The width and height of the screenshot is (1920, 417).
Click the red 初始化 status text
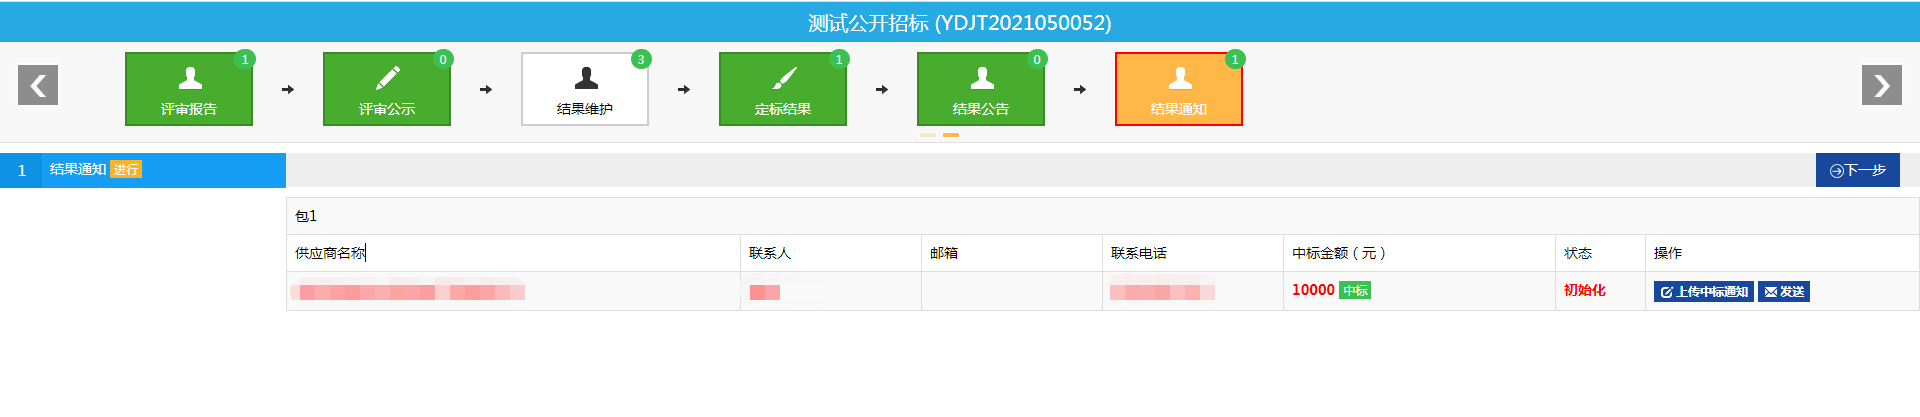1584,290
